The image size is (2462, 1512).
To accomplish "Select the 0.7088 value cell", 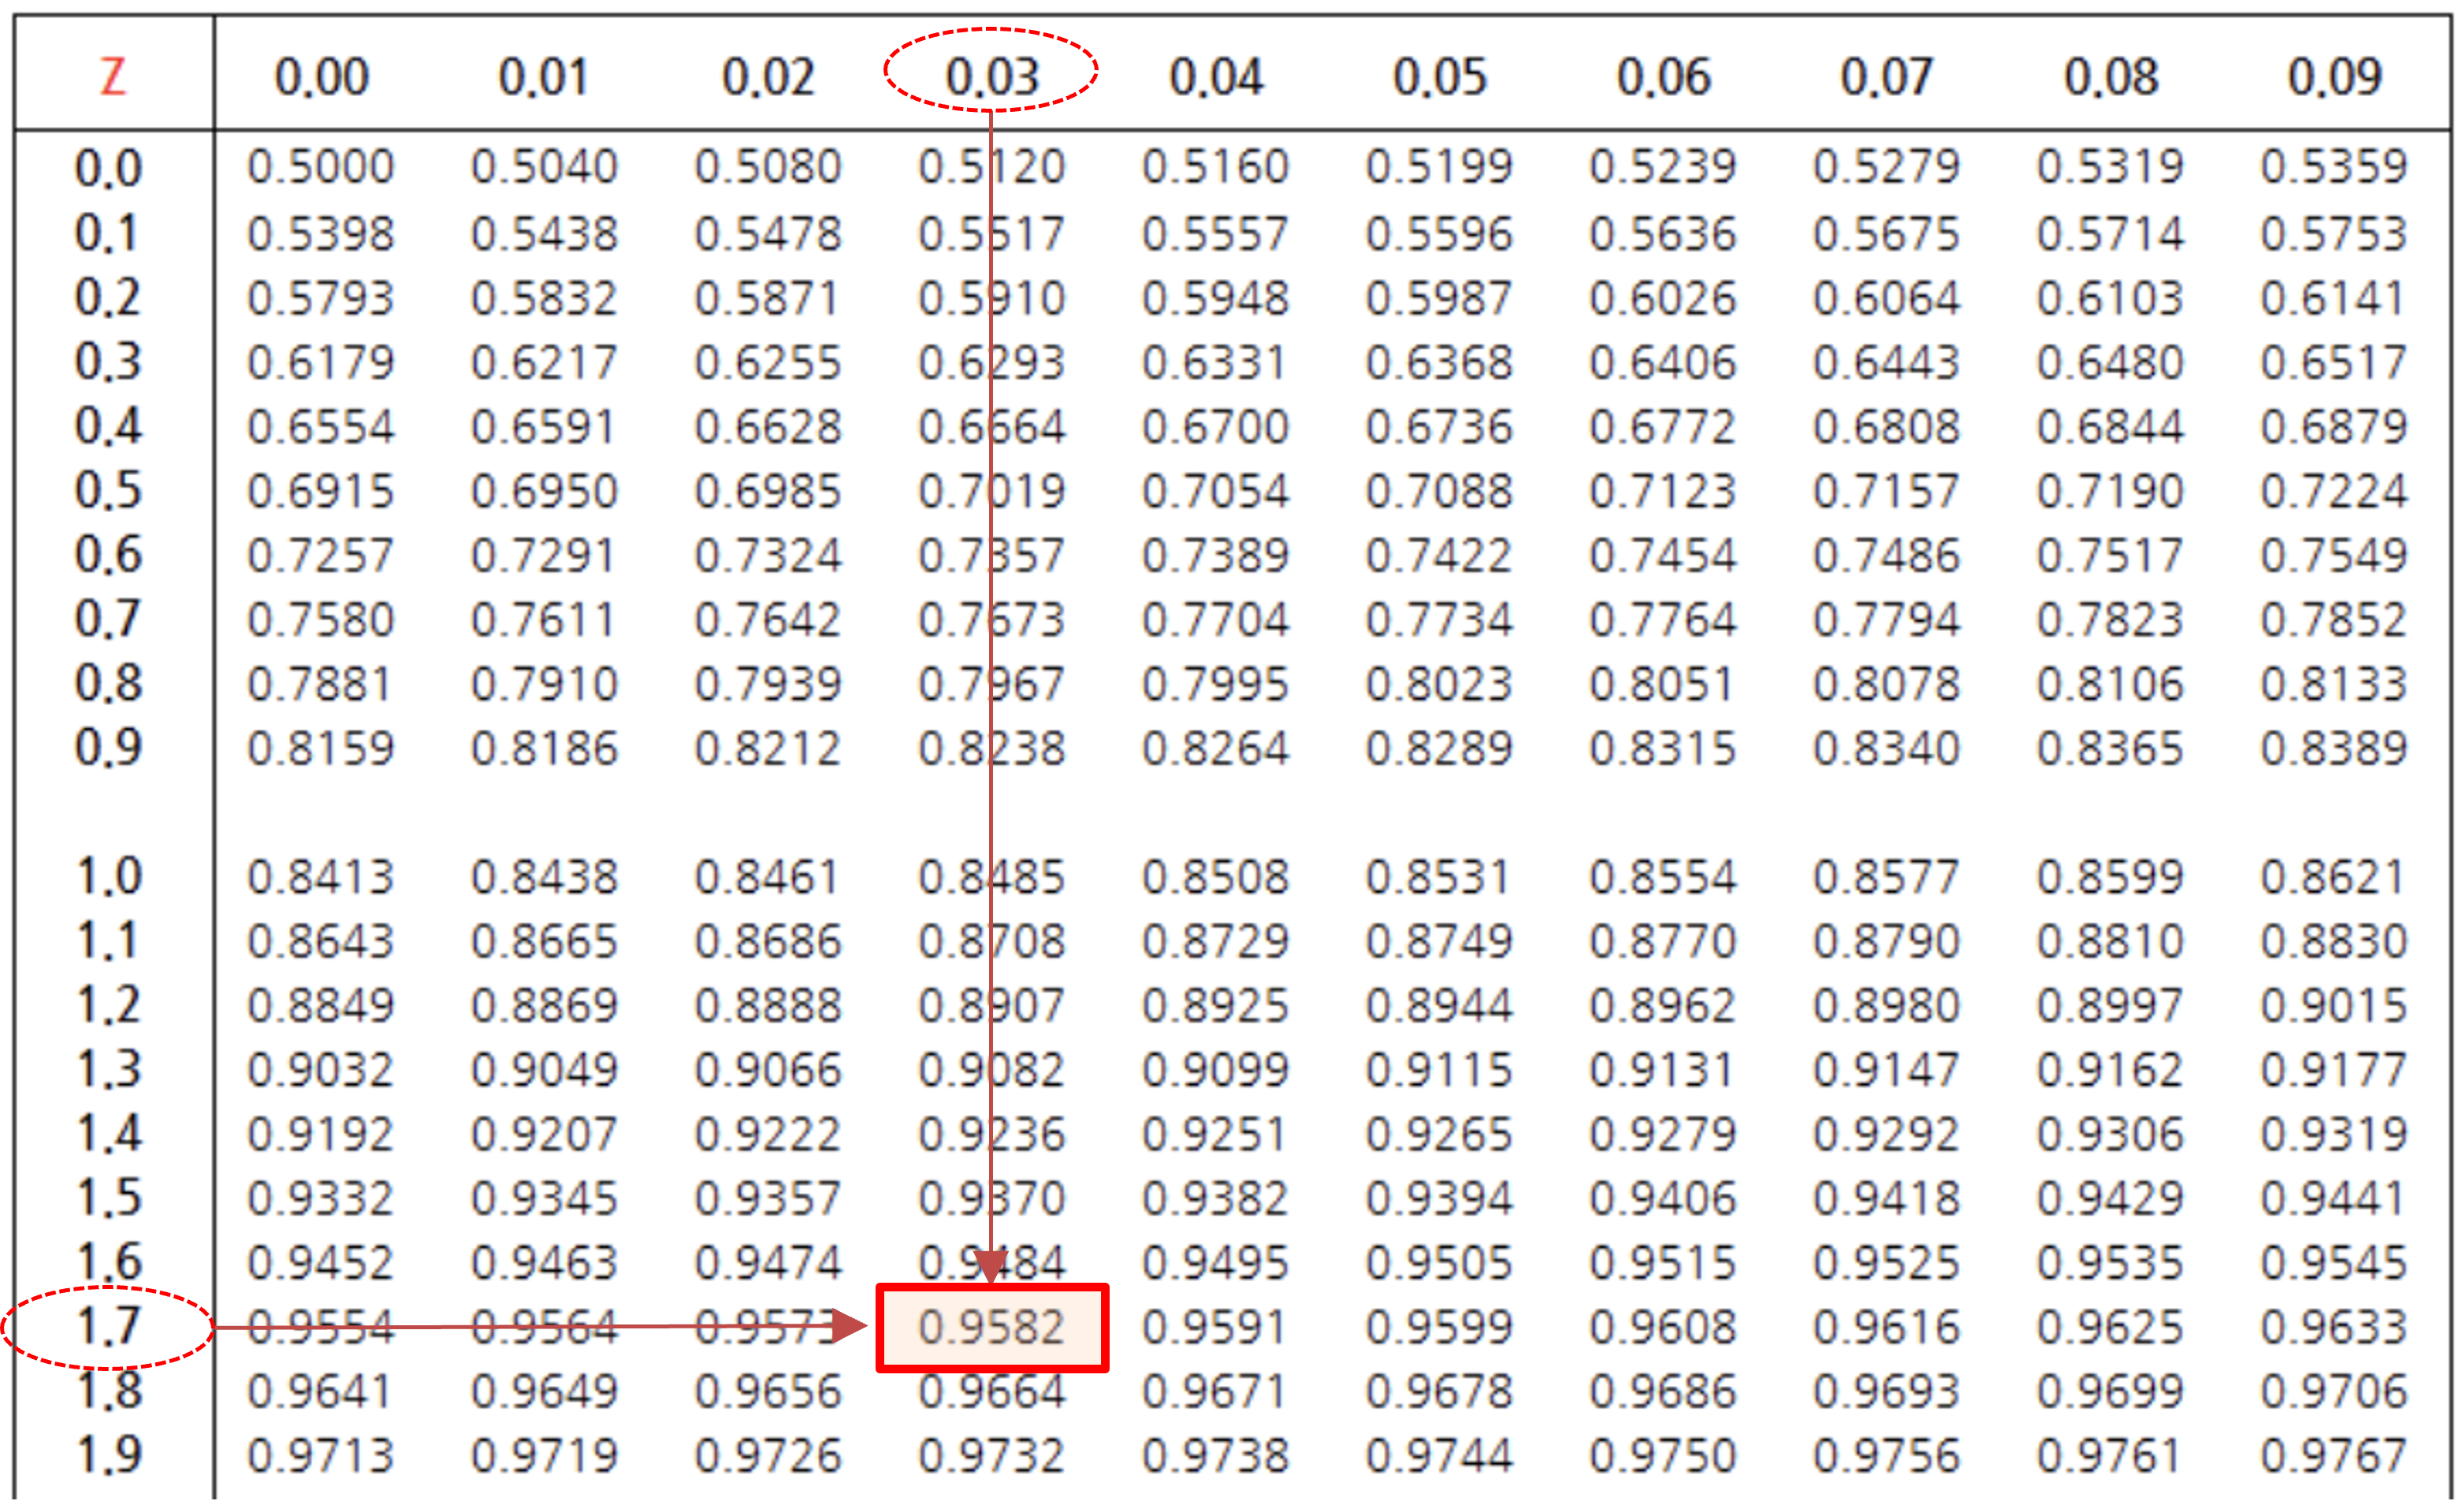I will tap(1440, 491).
